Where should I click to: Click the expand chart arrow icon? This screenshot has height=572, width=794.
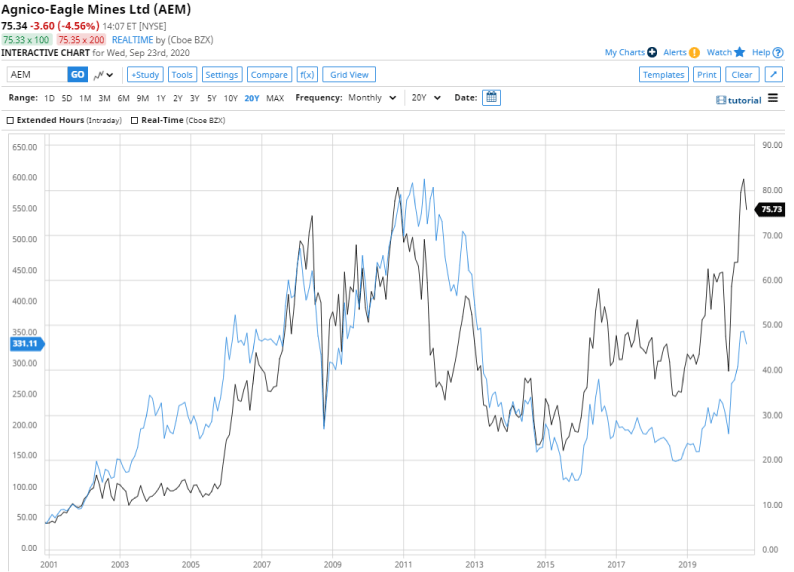click(x=774, y=75)
